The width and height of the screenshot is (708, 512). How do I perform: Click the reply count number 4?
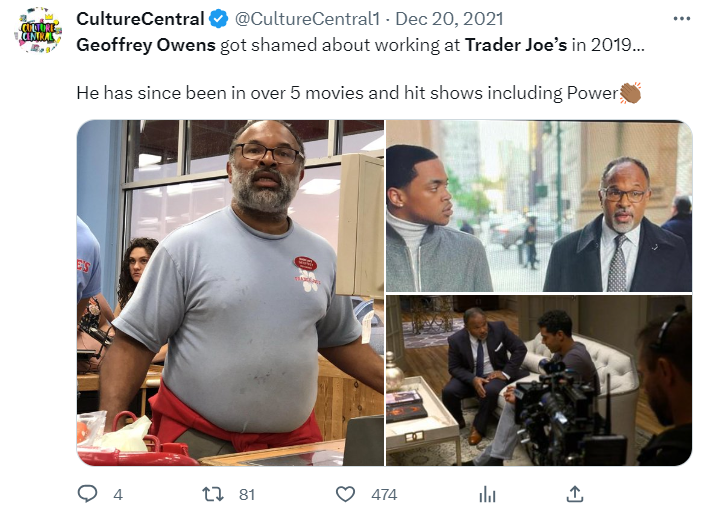(118, 495)
